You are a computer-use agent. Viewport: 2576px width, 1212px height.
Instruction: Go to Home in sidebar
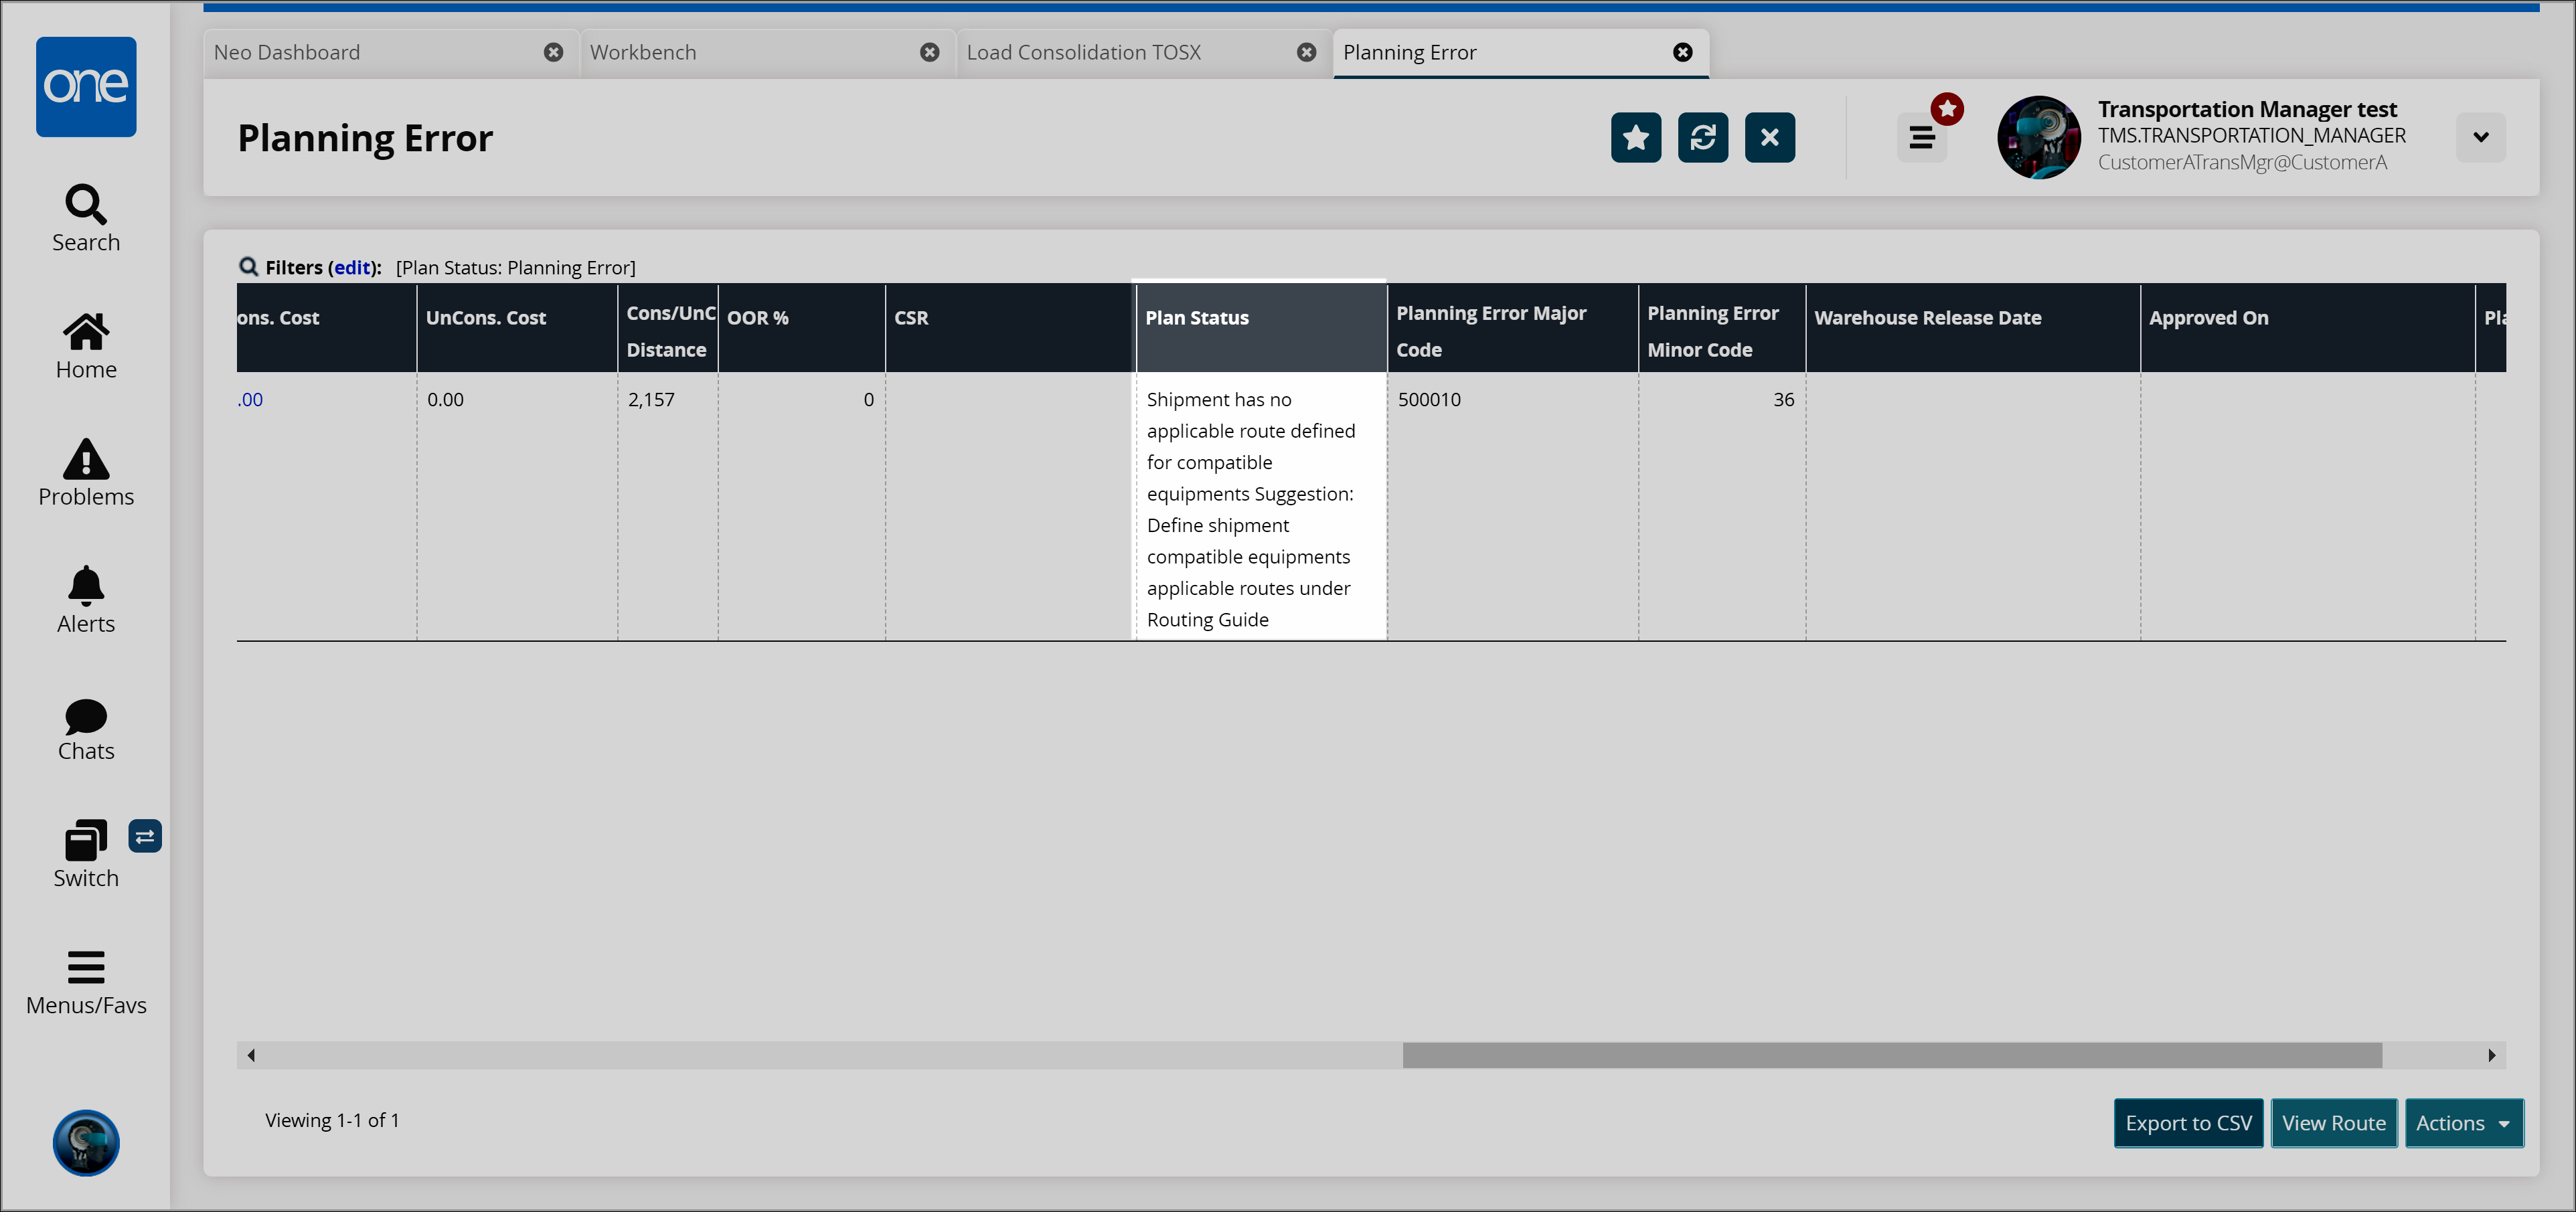(86, 345)
